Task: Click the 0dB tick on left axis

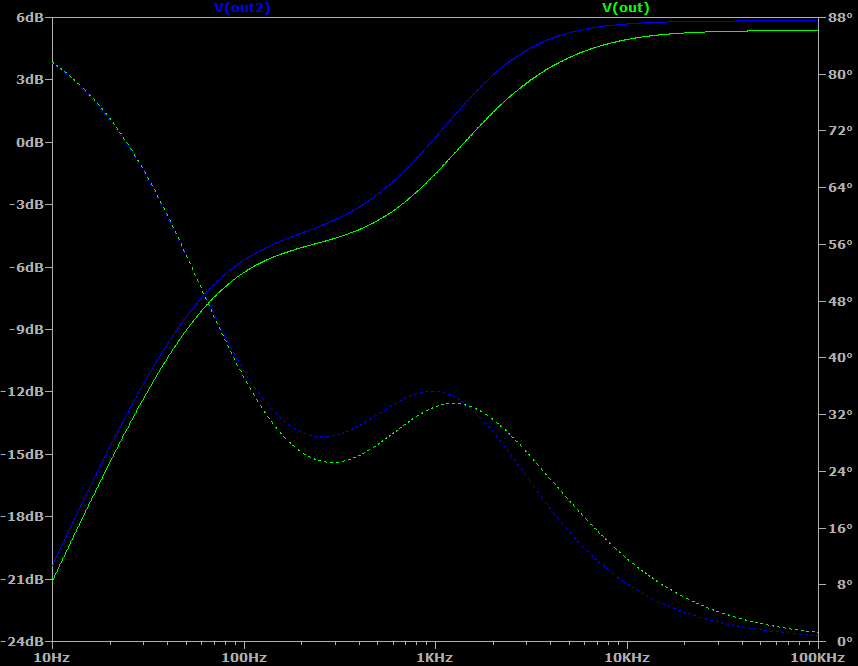Action: pos(29,143)
